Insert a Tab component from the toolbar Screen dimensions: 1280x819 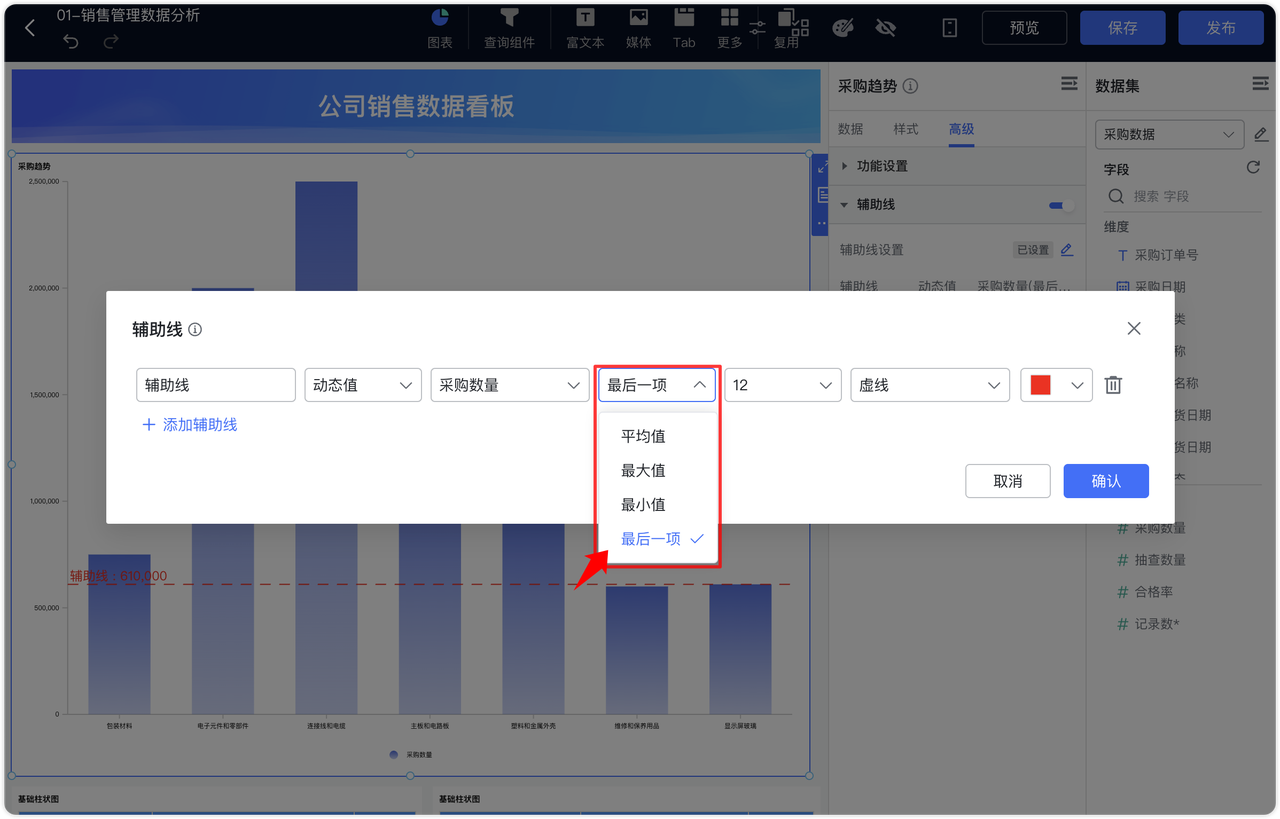click(684, 27)
